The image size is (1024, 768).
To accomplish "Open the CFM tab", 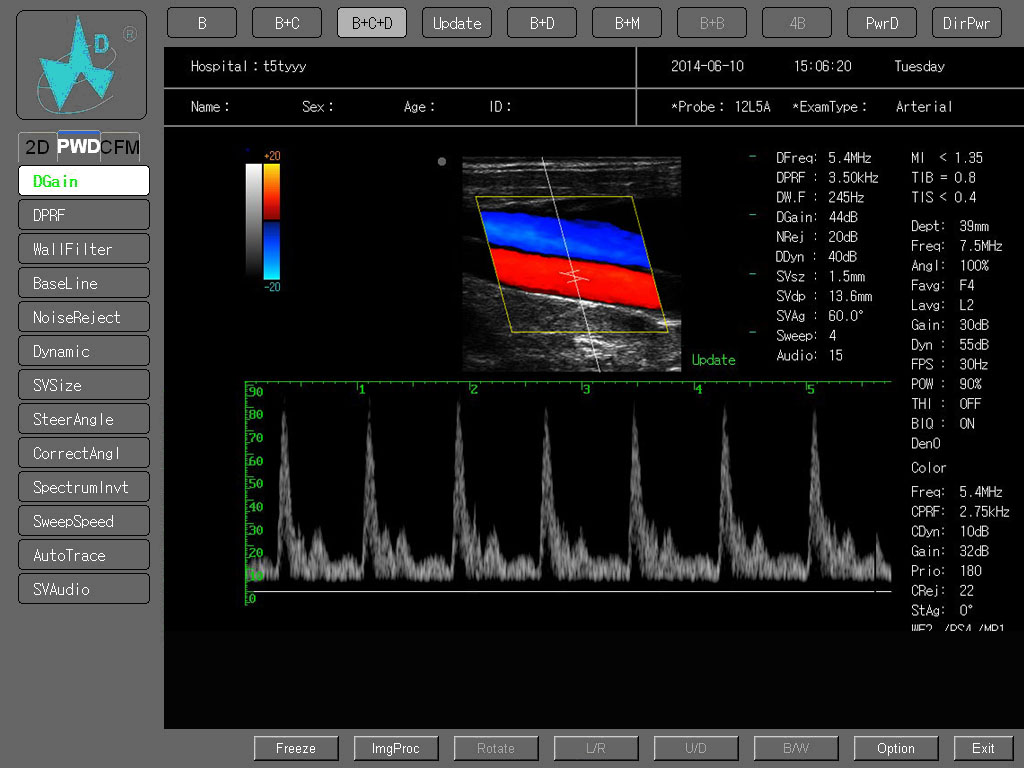I will [120, 148].
